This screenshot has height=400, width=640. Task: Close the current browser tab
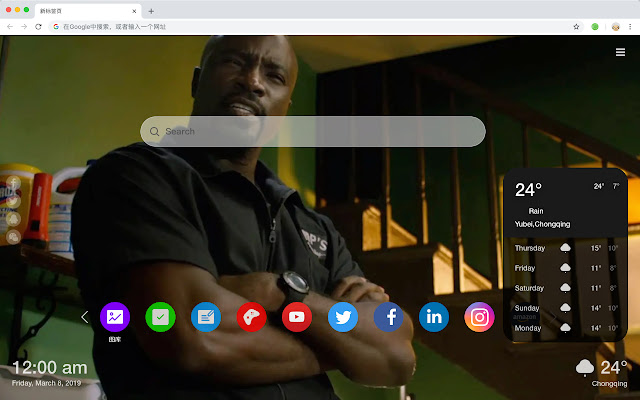point(134,11)
